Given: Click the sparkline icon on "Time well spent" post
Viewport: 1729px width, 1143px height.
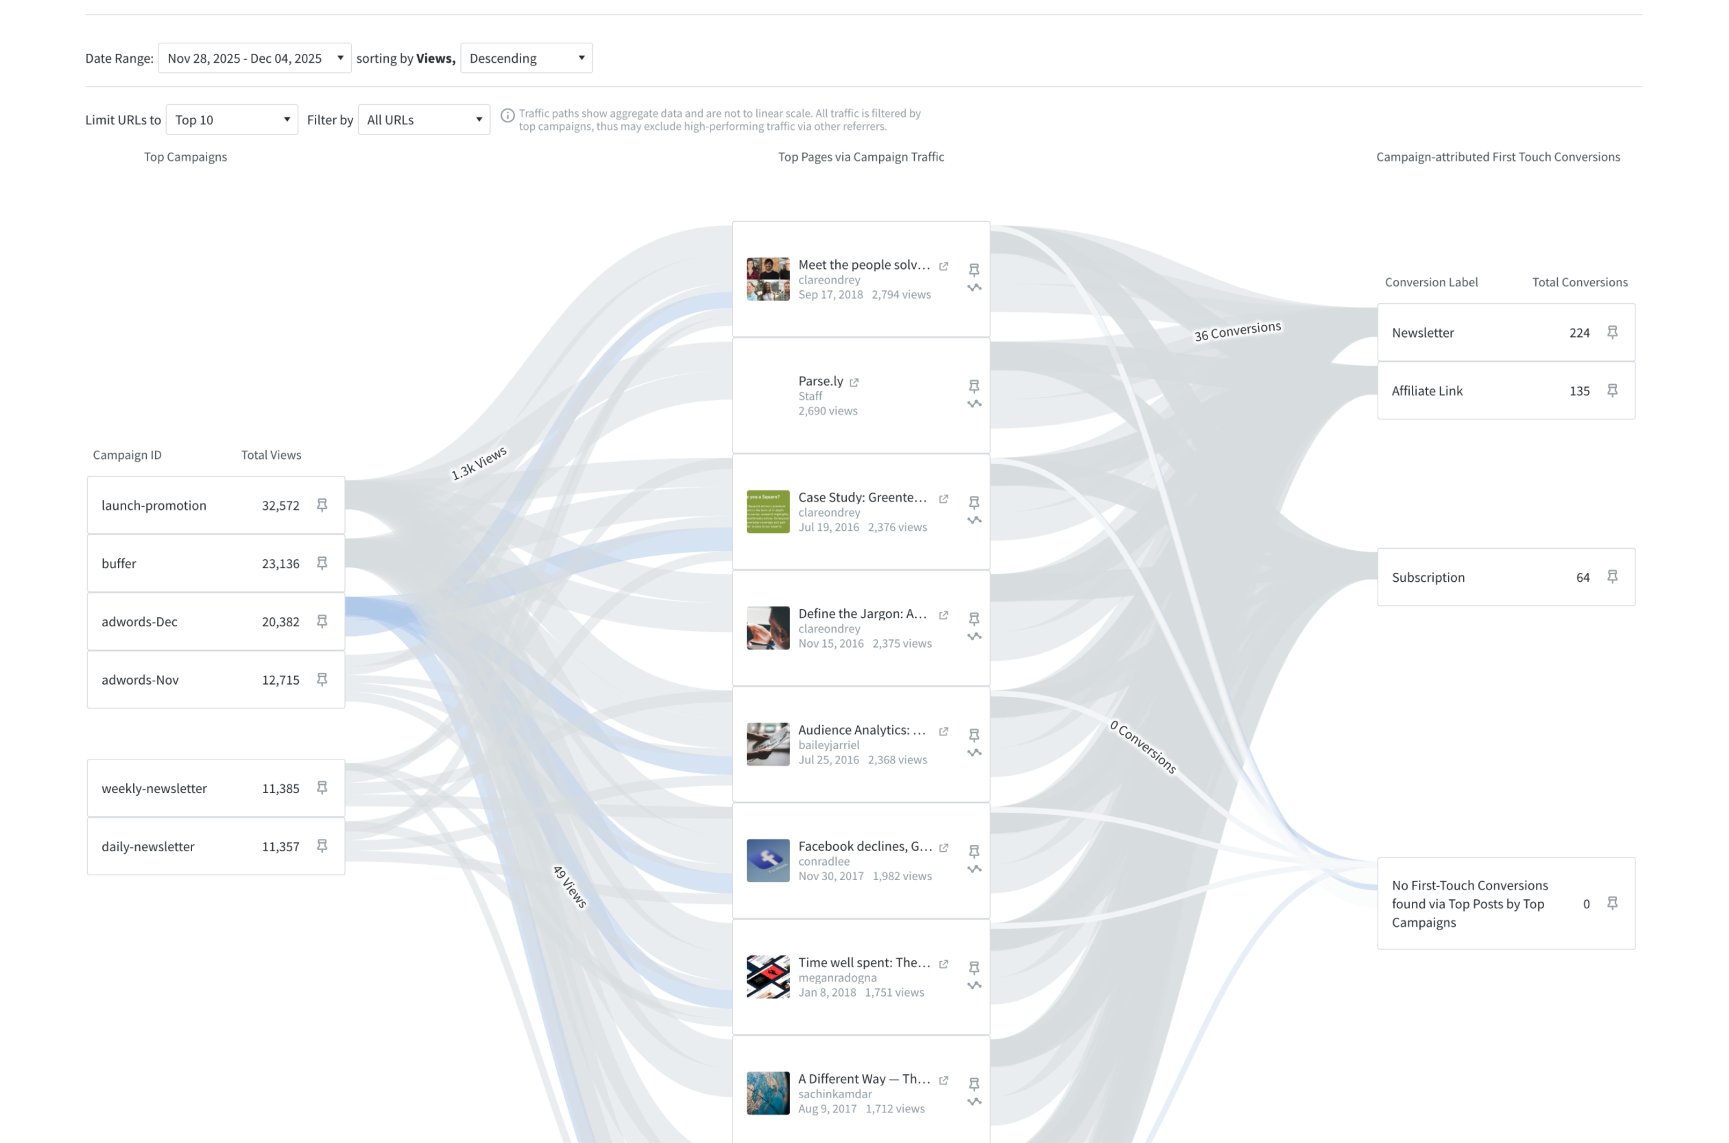Looking at the screenshot, I should pyautogui.click(x=974, y=985).
